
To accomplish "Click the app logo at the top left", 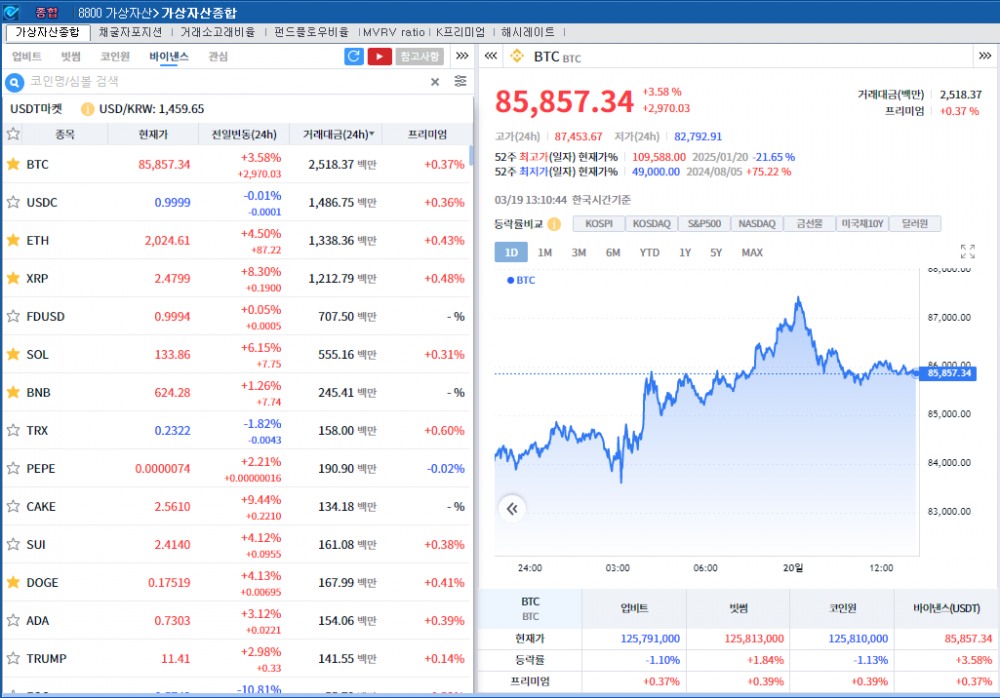I will (x=12, y=12).
